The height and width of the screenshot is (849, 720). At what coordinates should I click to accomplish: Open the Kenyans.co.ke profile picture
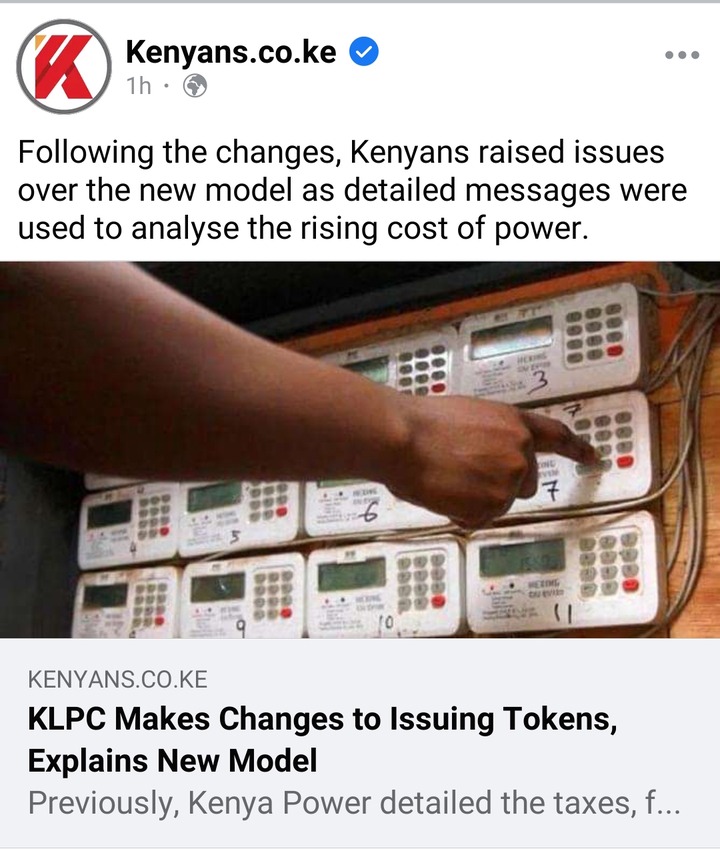click(64, 67)
